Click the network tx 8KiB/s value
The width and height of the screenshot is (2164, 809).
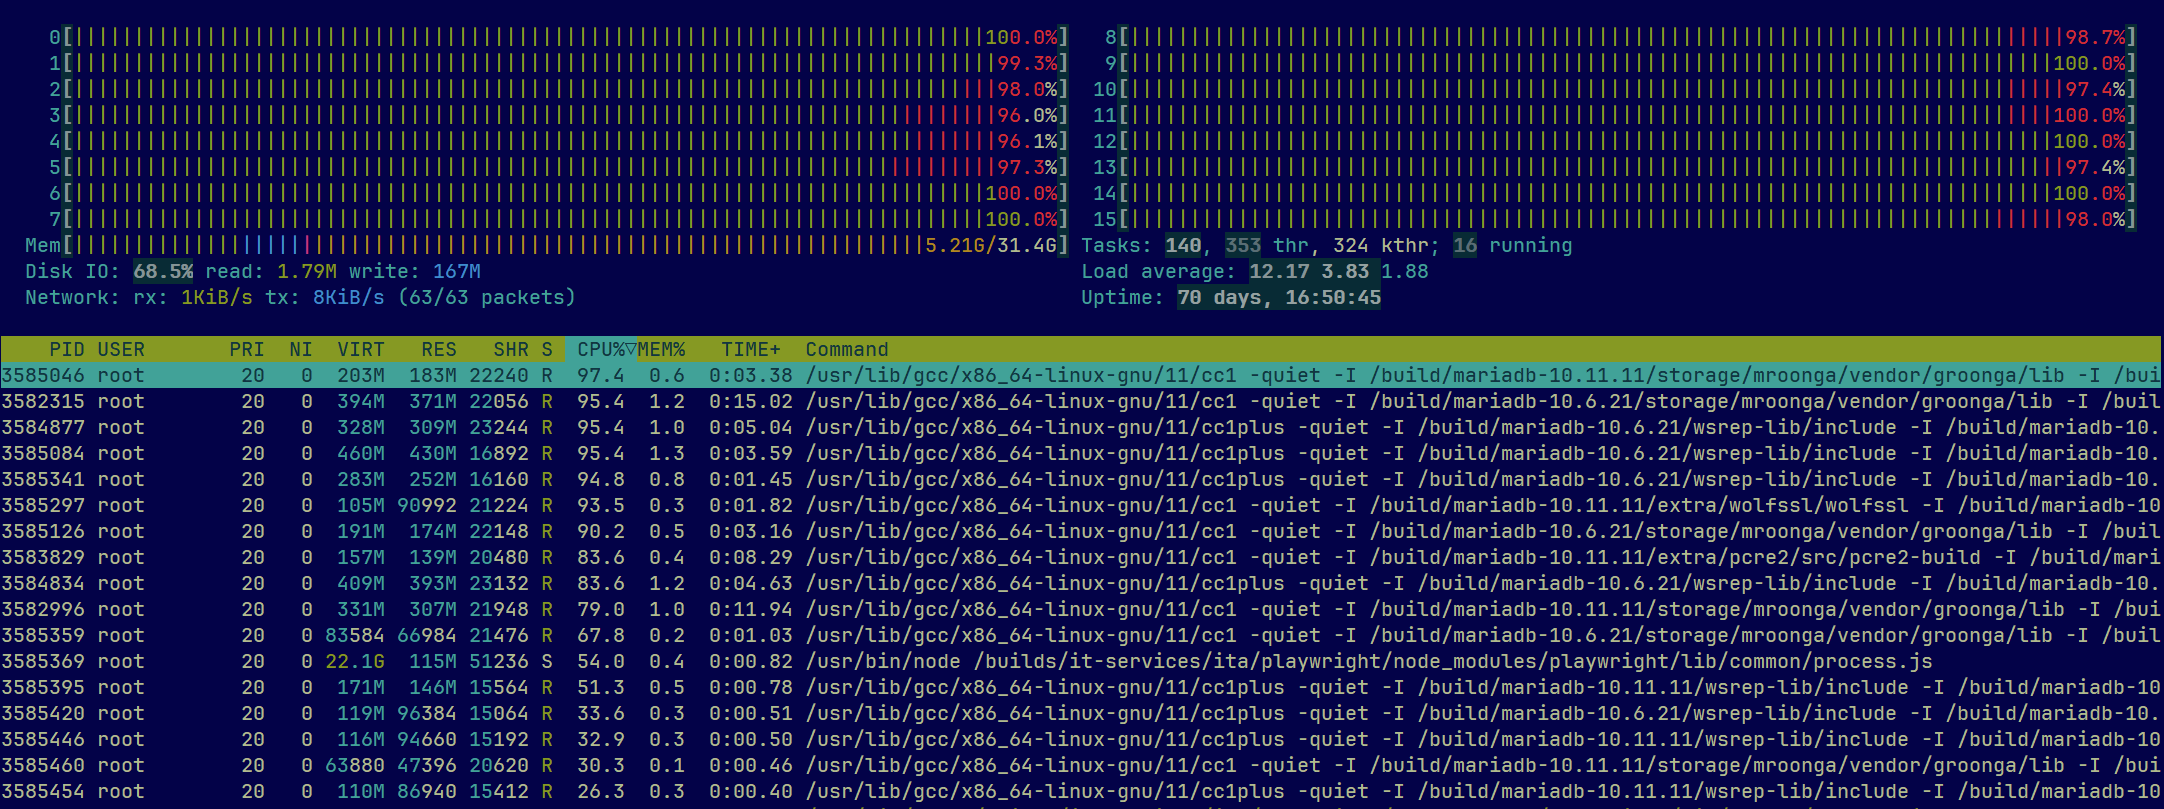(349, 297)
